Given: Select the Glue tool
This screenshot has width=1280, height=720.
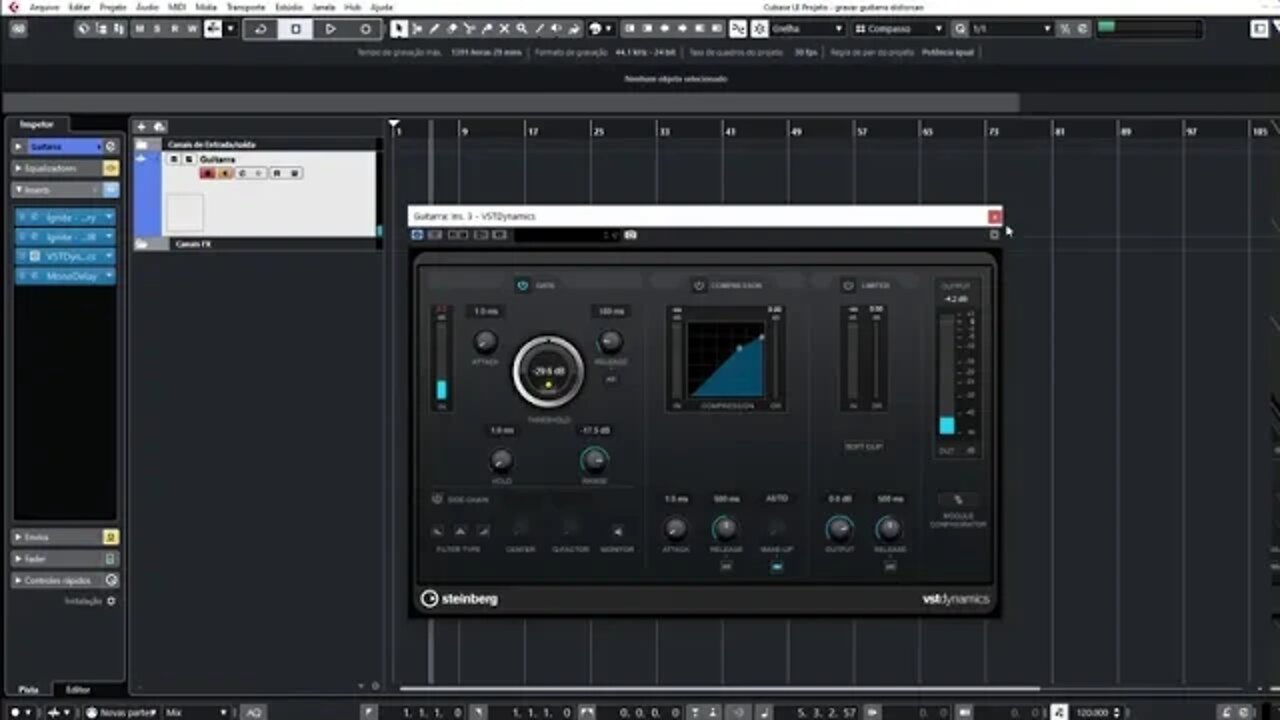Looking at the screenshot, I should pos(486,29).
